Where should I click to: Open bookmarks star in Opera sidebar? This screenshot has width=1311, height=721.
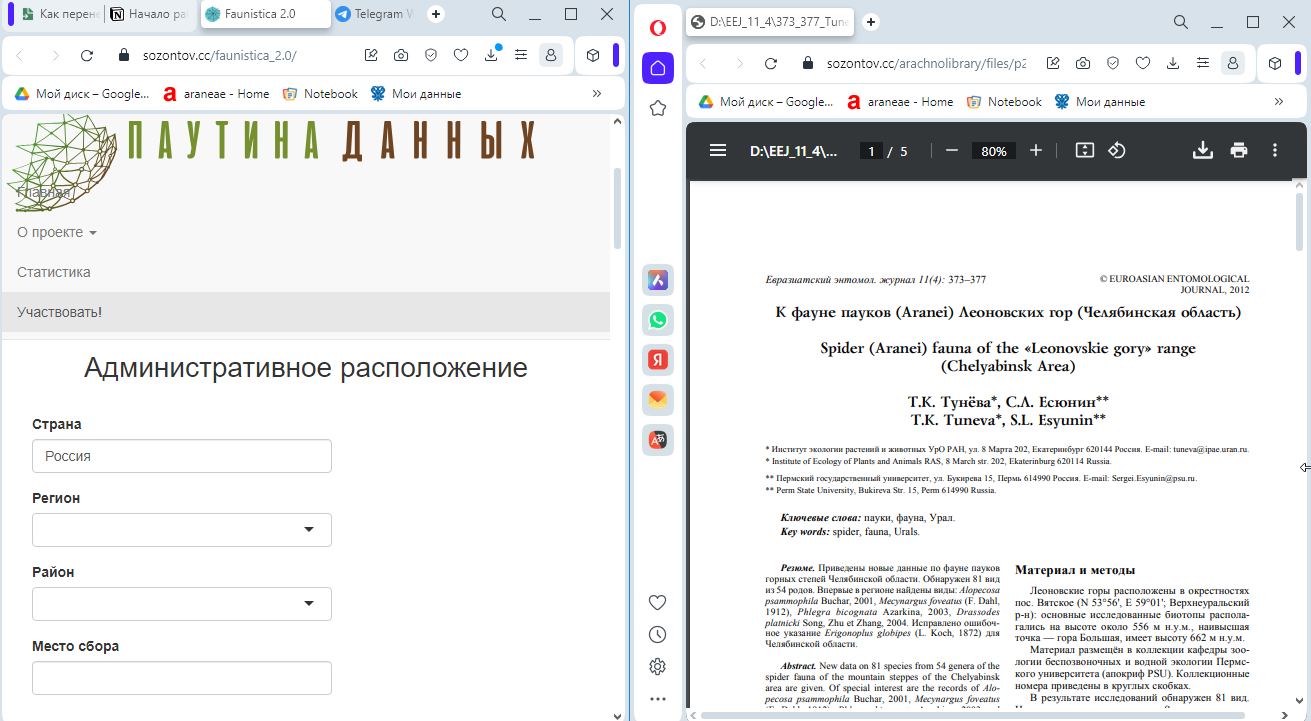coord(658,108)
